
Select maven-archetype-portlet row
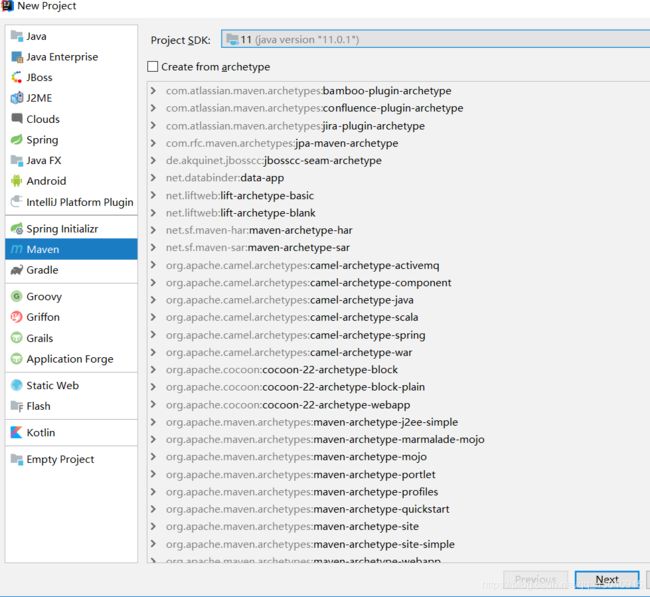(x=399, y=474)
